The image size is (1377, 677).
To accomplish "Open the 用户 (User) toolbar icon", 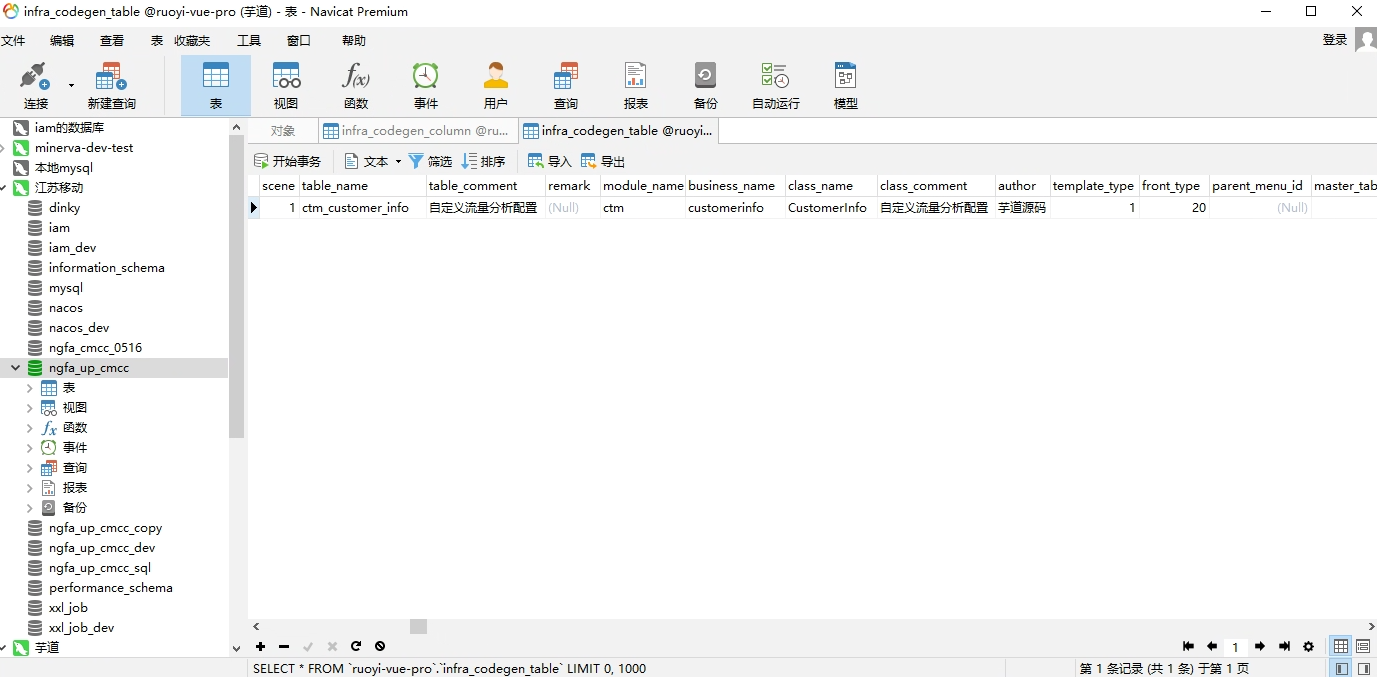I will coord(496,85).
